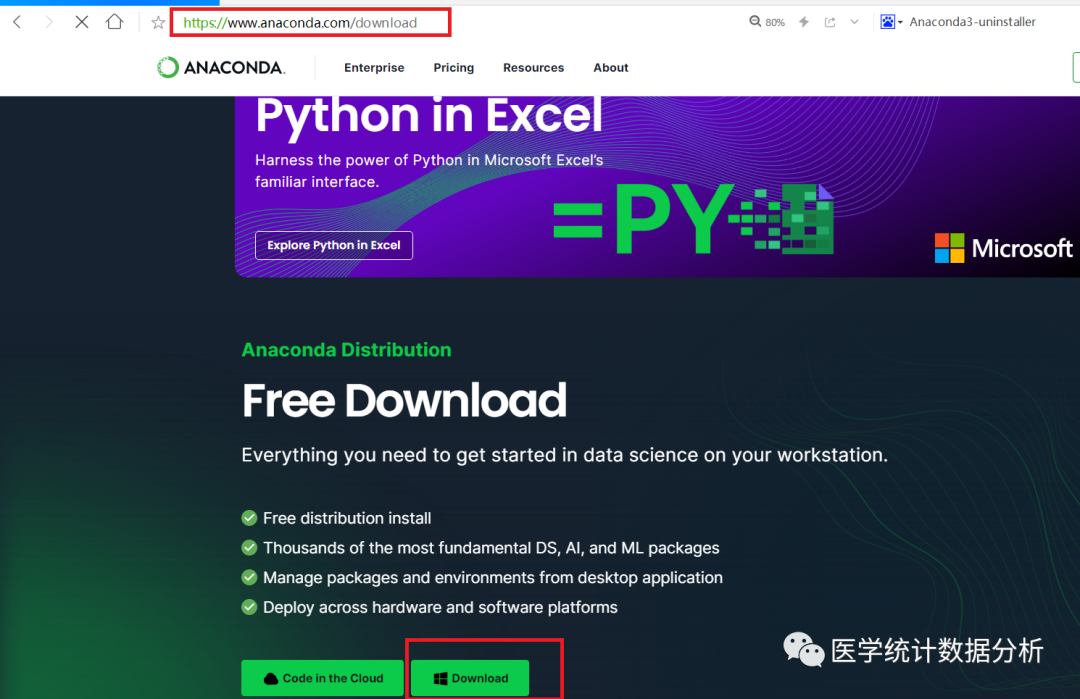Click 'Deploy across hardware and software platforms' text
This screenshot has height=699, width=1080.
[440, 607]
